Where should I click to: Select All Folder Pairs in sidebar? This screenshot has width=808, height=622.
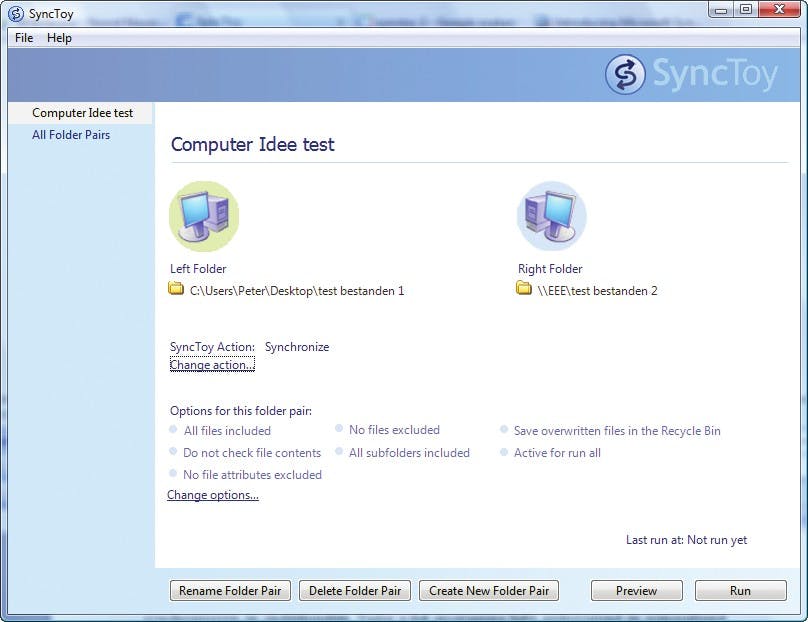(71, 135)
